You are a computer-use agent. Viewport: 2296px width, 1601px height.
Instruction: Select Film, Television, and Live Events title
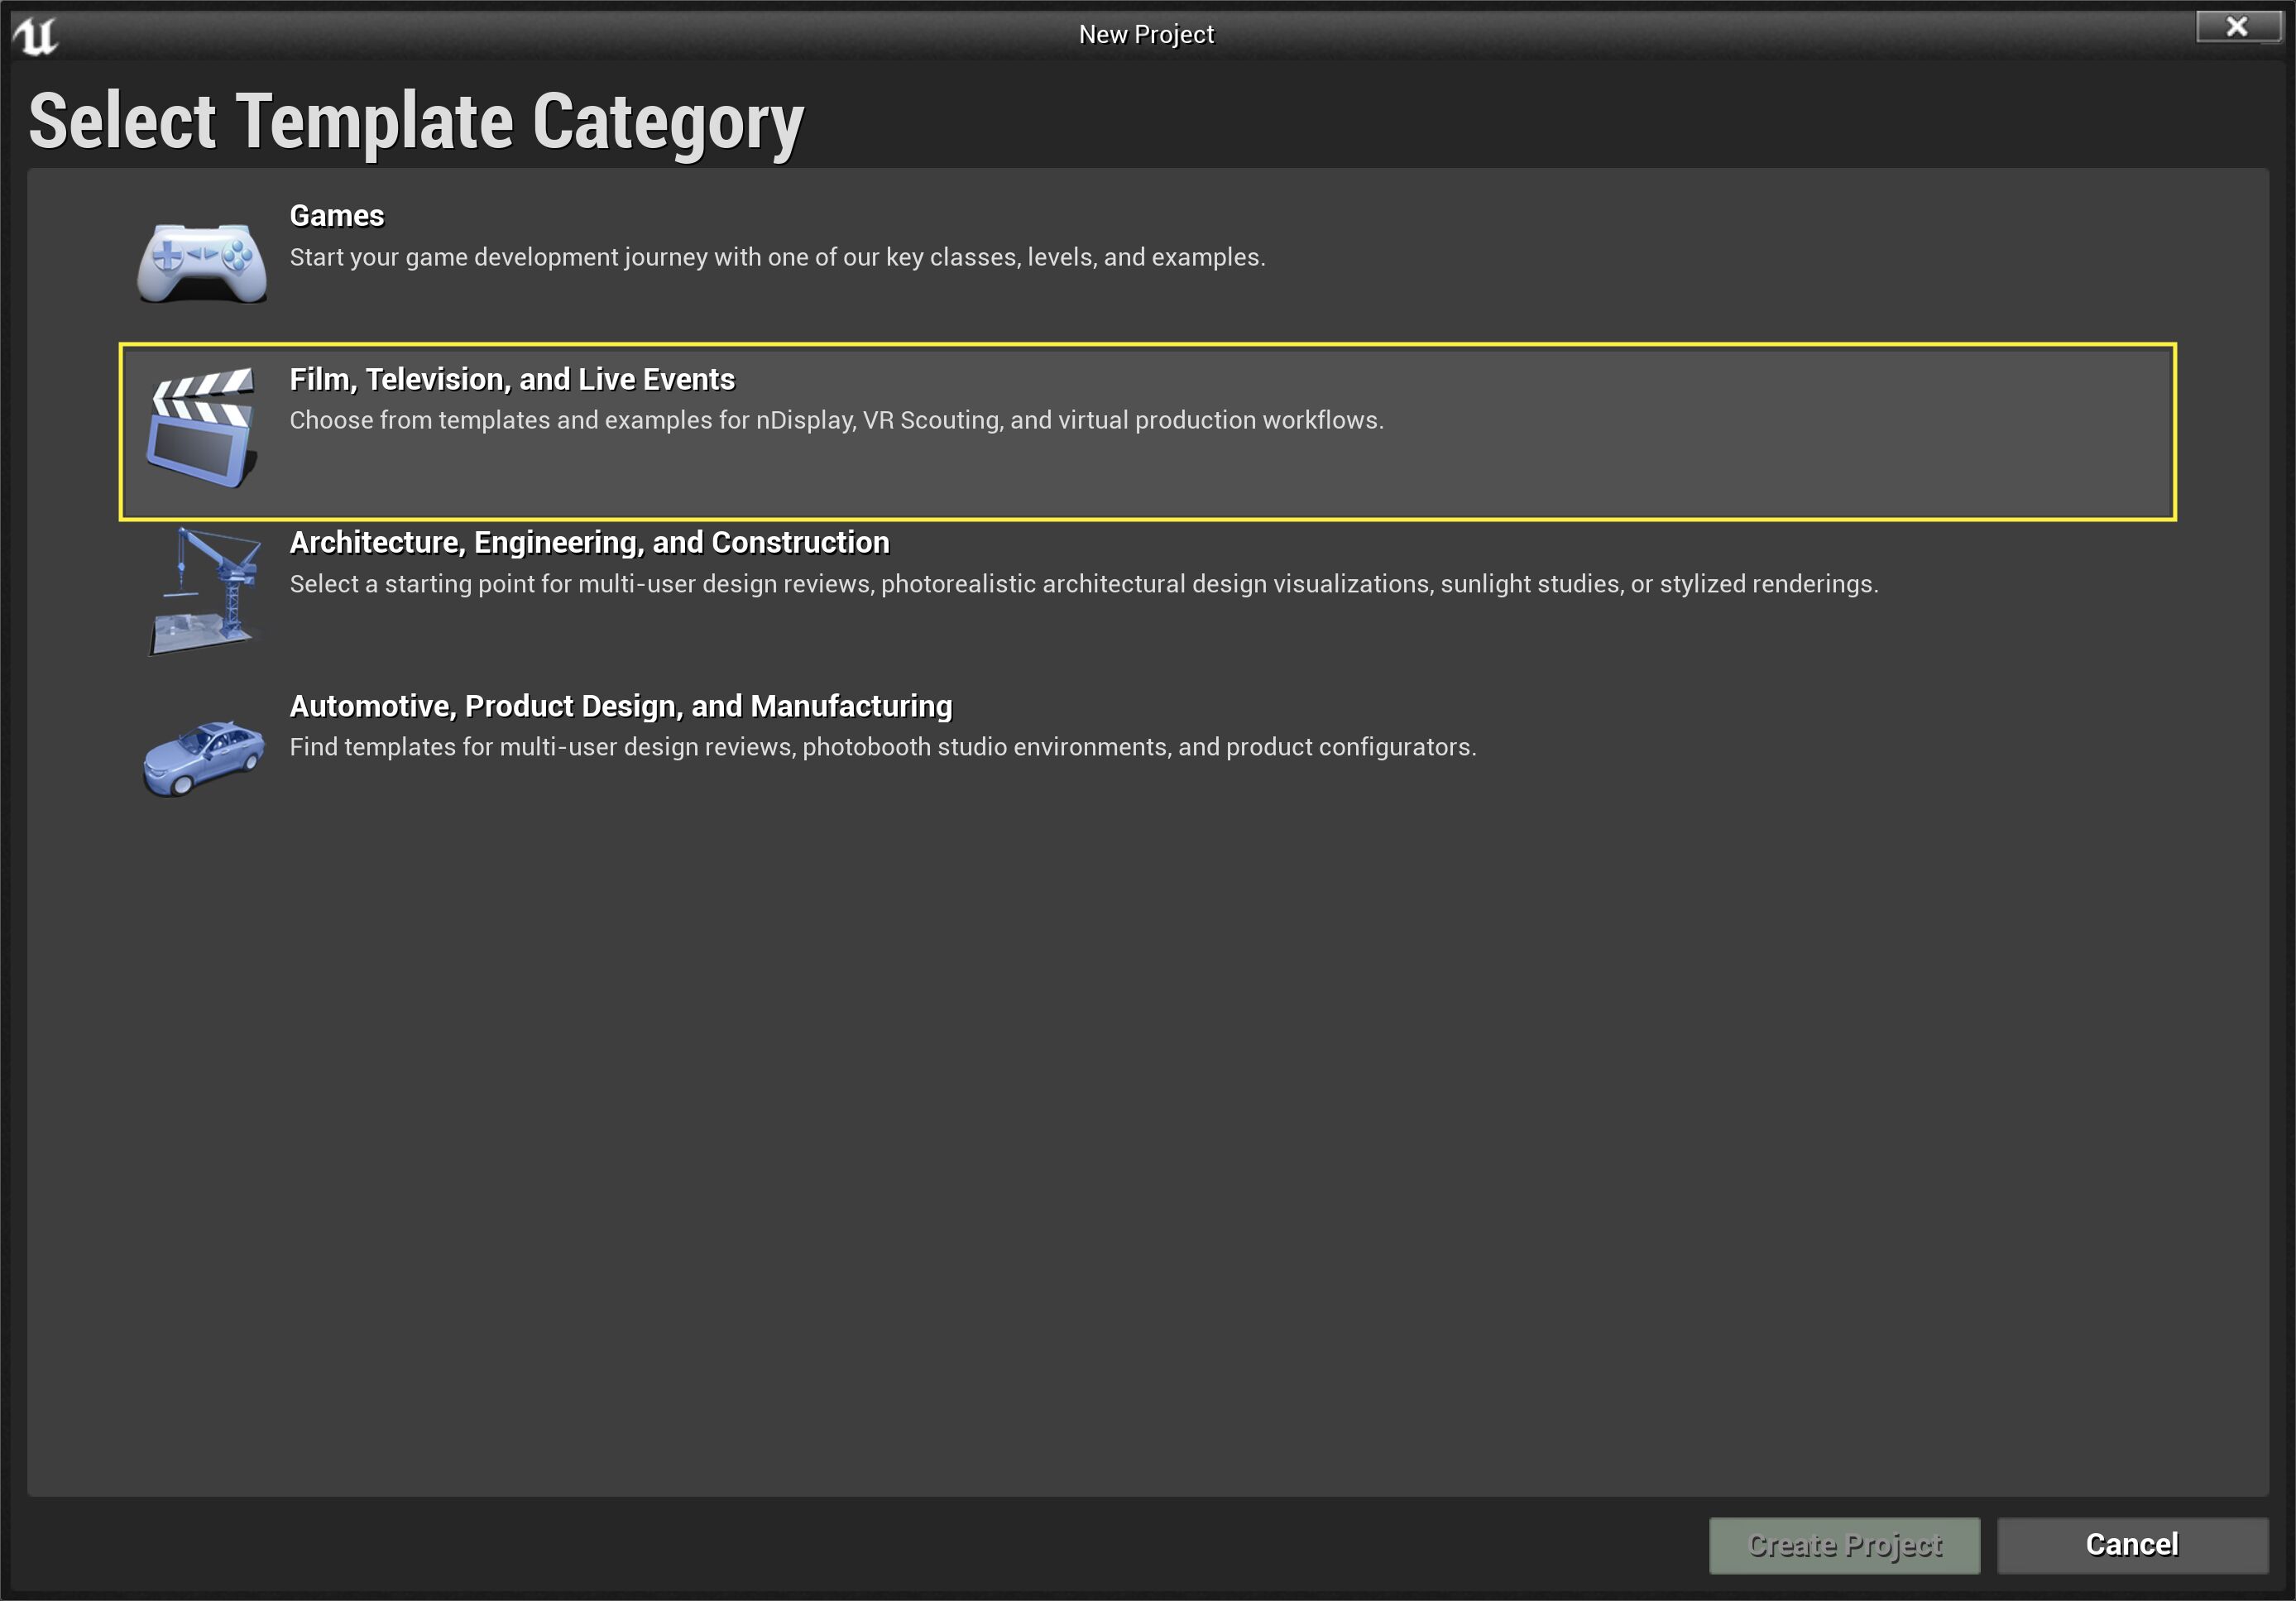click(x=511, y=380)
